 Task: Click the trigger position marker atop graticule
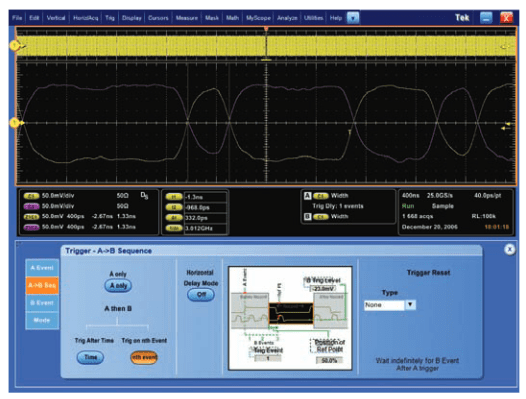[266, 29]
